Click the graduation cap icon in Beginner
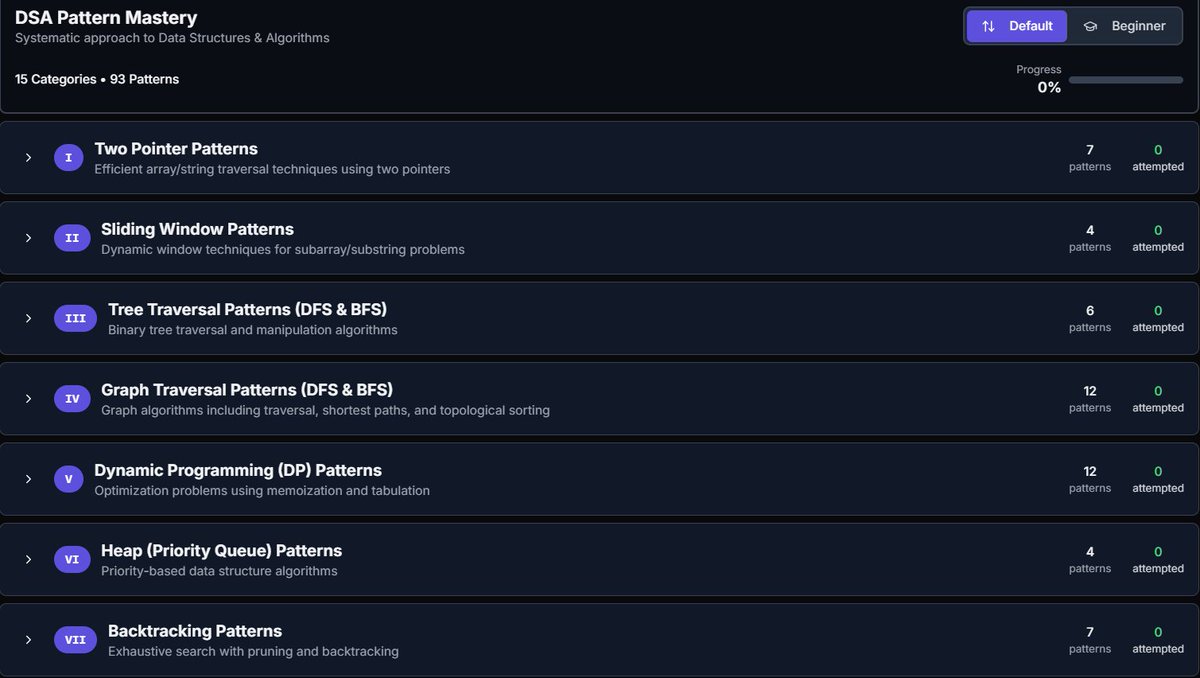This screenshot has height=678, width=1200. click(1090, 26)
